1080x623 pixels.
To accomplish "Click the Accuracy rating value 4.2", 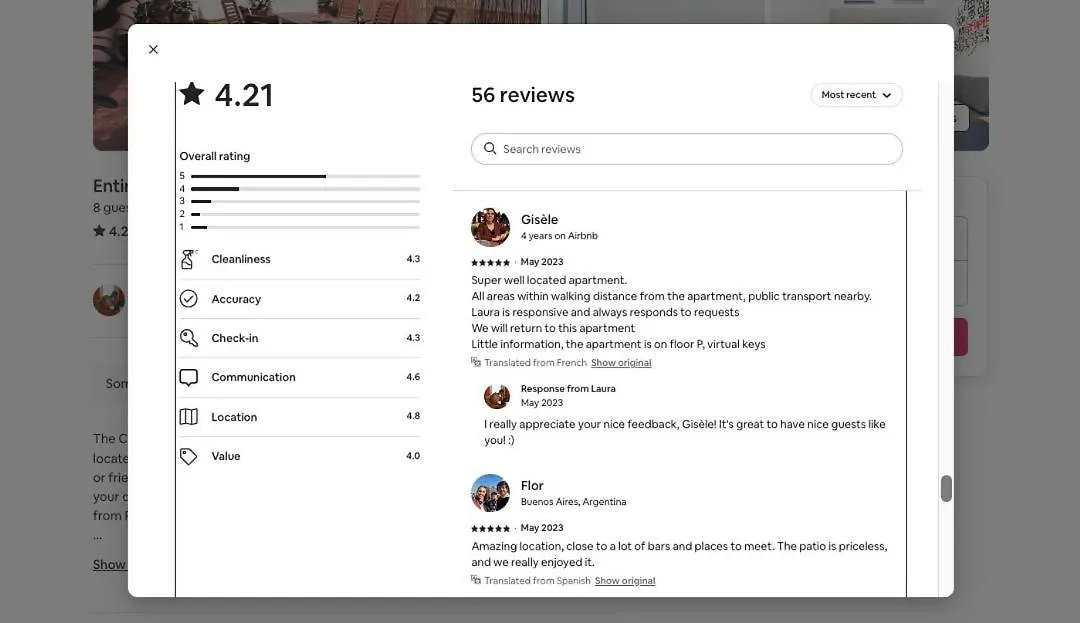I will [x=413, y=298].
